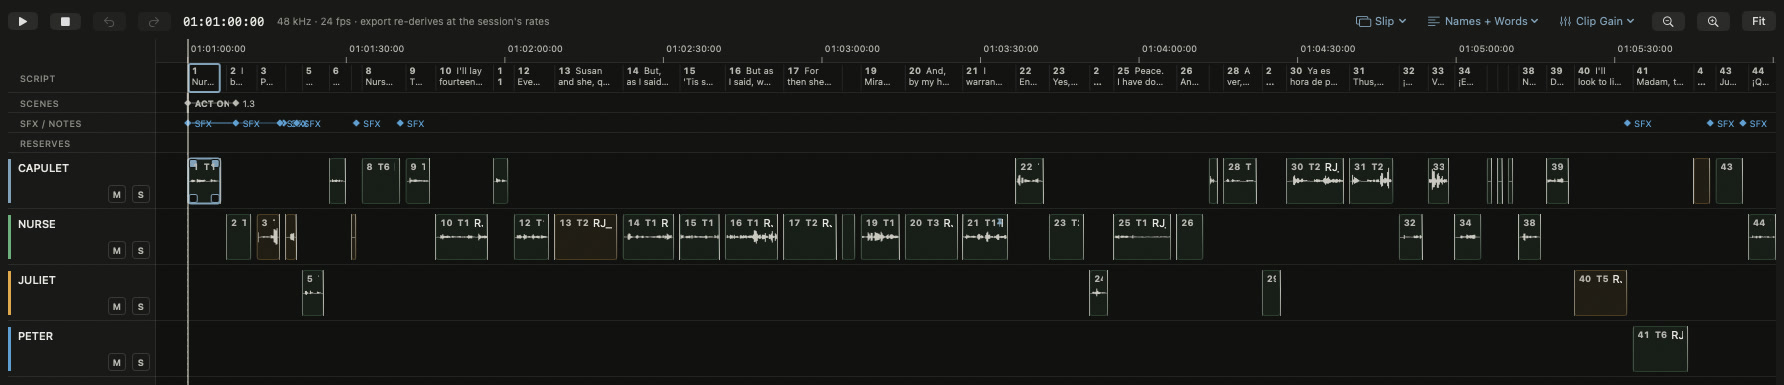Click ruler at 01:04:30:00
The image size is (1784, 385).
(1328, 48)
